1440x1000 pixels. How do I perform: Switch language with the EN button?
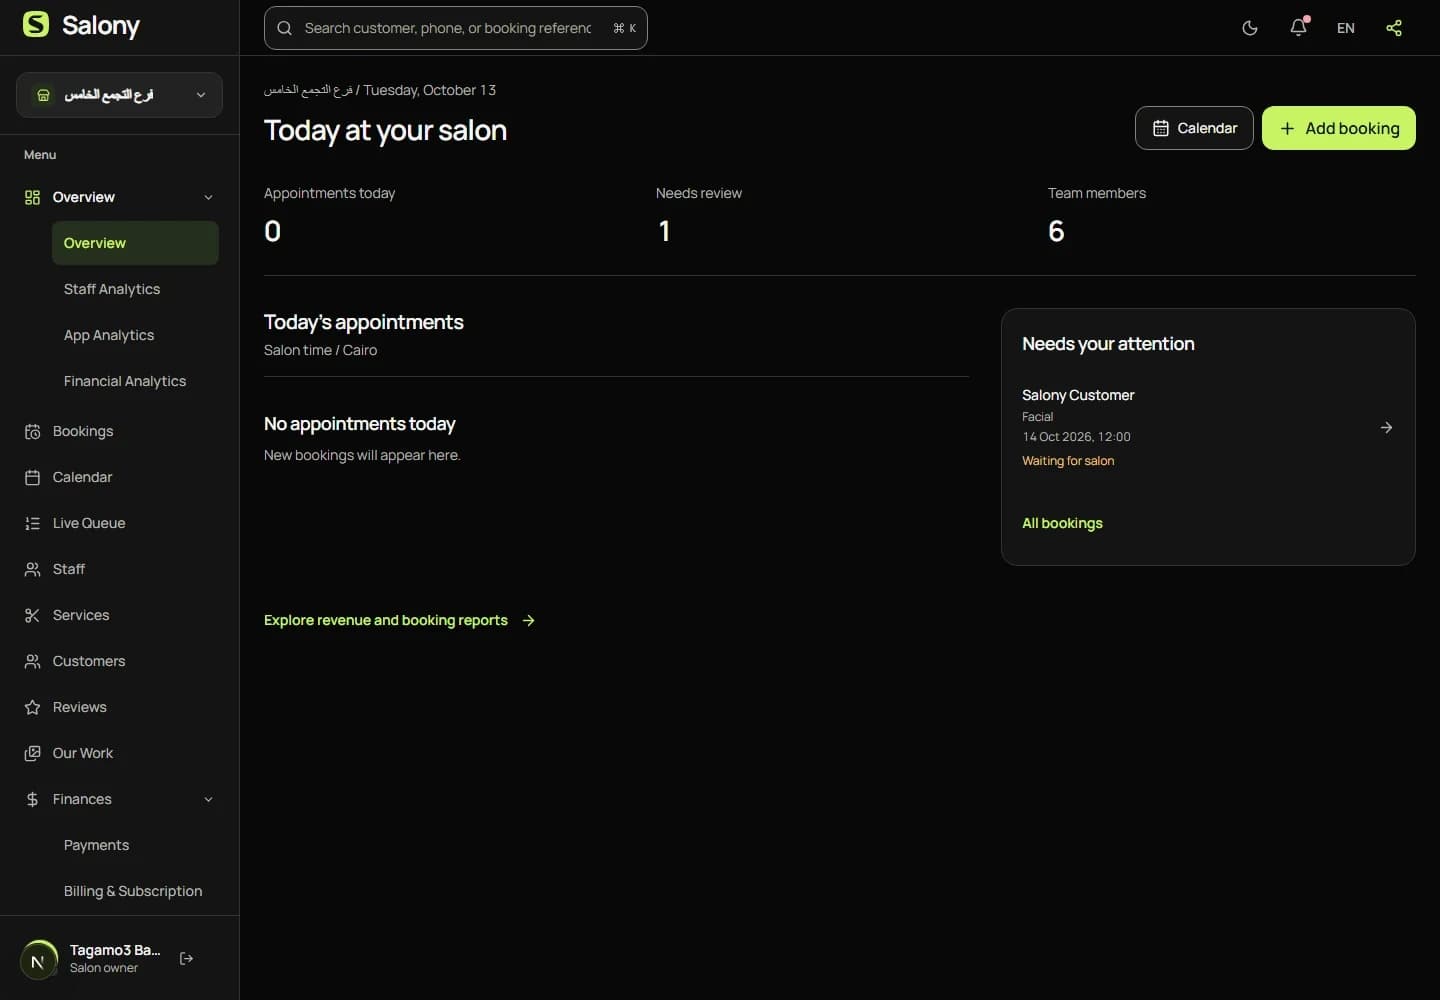pos(1346,28)
